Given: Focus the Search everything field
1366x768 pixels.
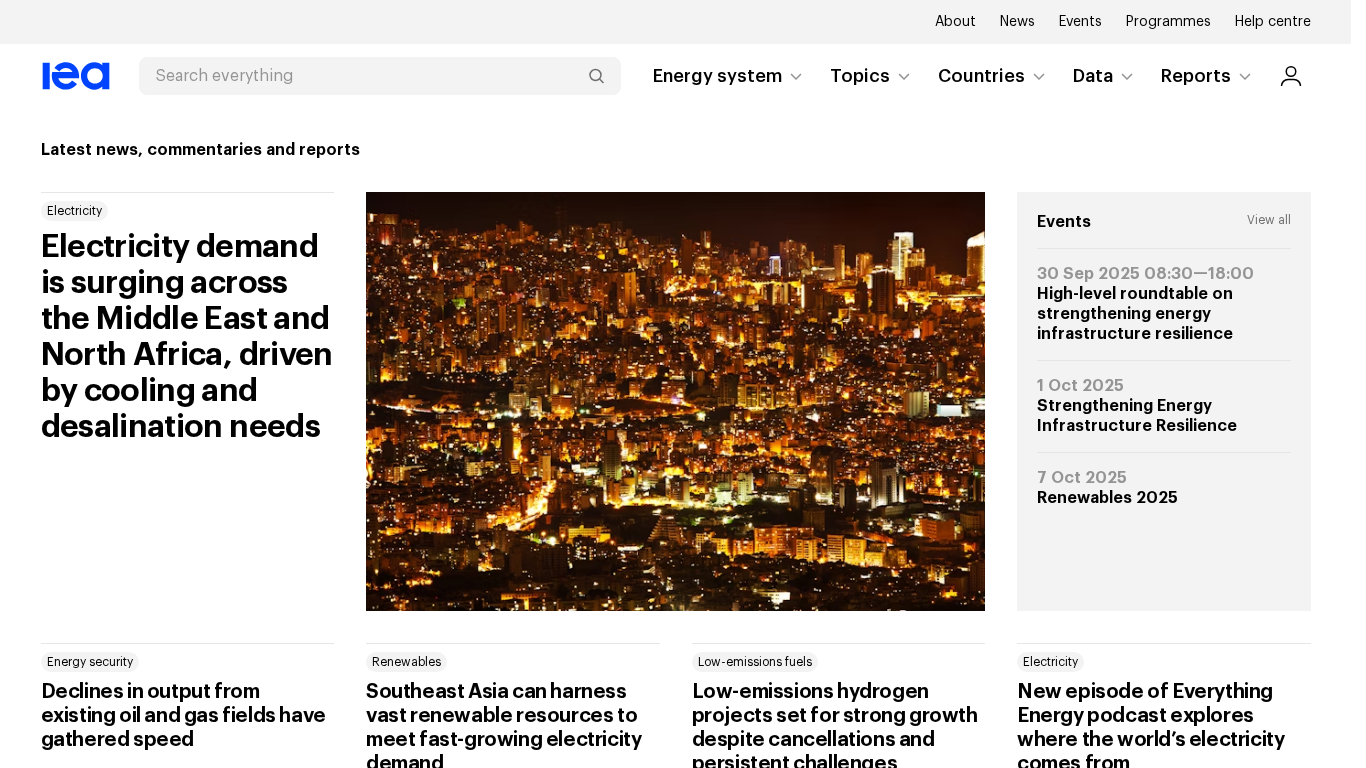Looking at the screenshot, I should (x=365, y=76).
